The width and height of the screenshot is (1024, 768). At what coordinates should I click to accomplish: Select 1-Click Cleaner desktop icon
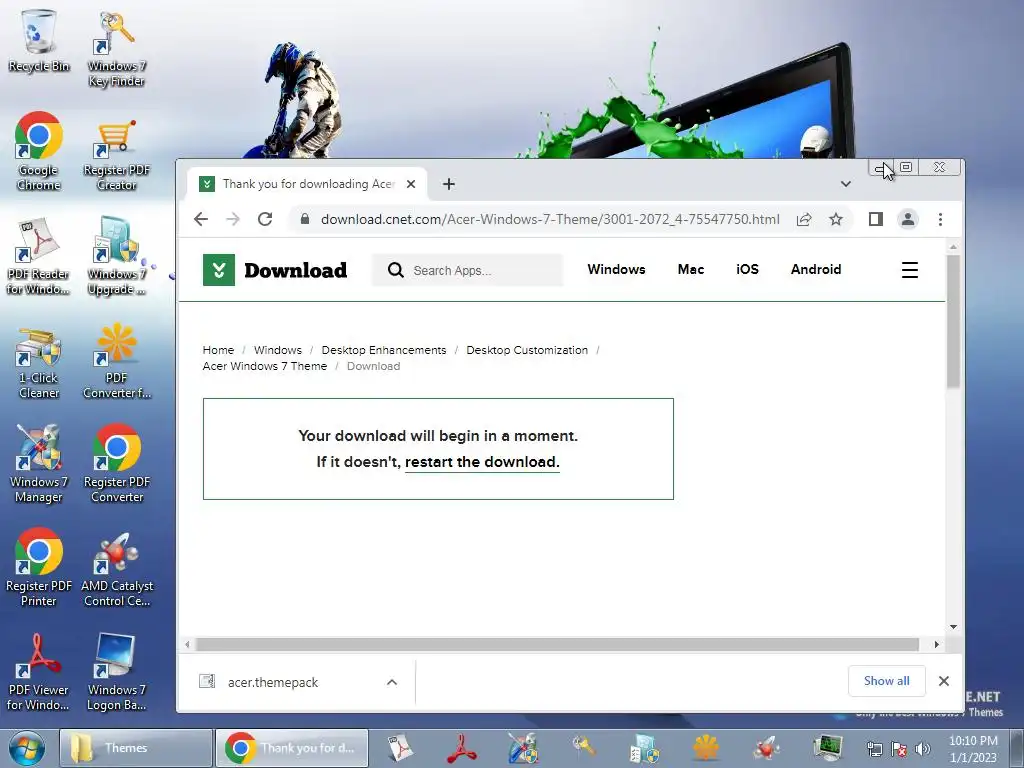39,362
